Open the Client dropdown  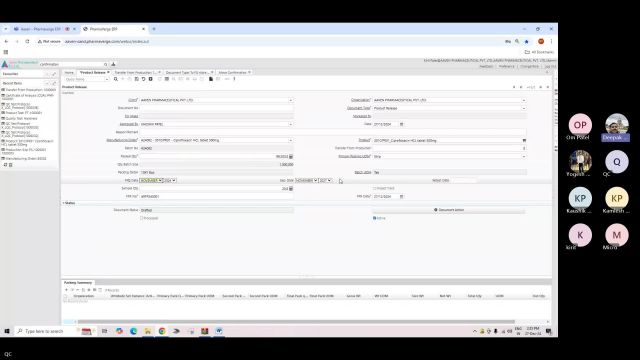(x=291, y=100)
